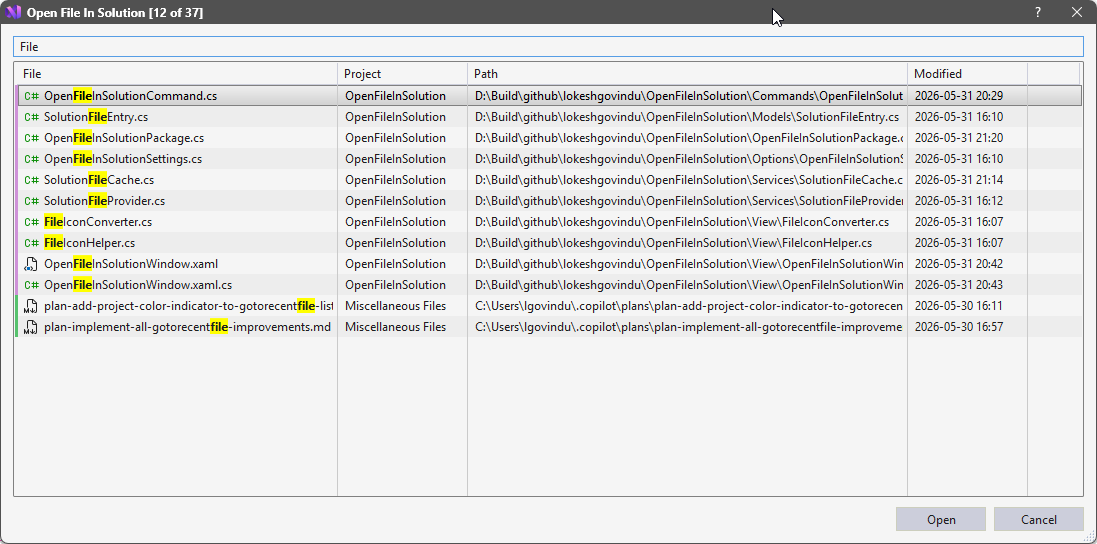Click modified date 2026-05-31 16:12
1097x544 pixels.
point(958,201)
